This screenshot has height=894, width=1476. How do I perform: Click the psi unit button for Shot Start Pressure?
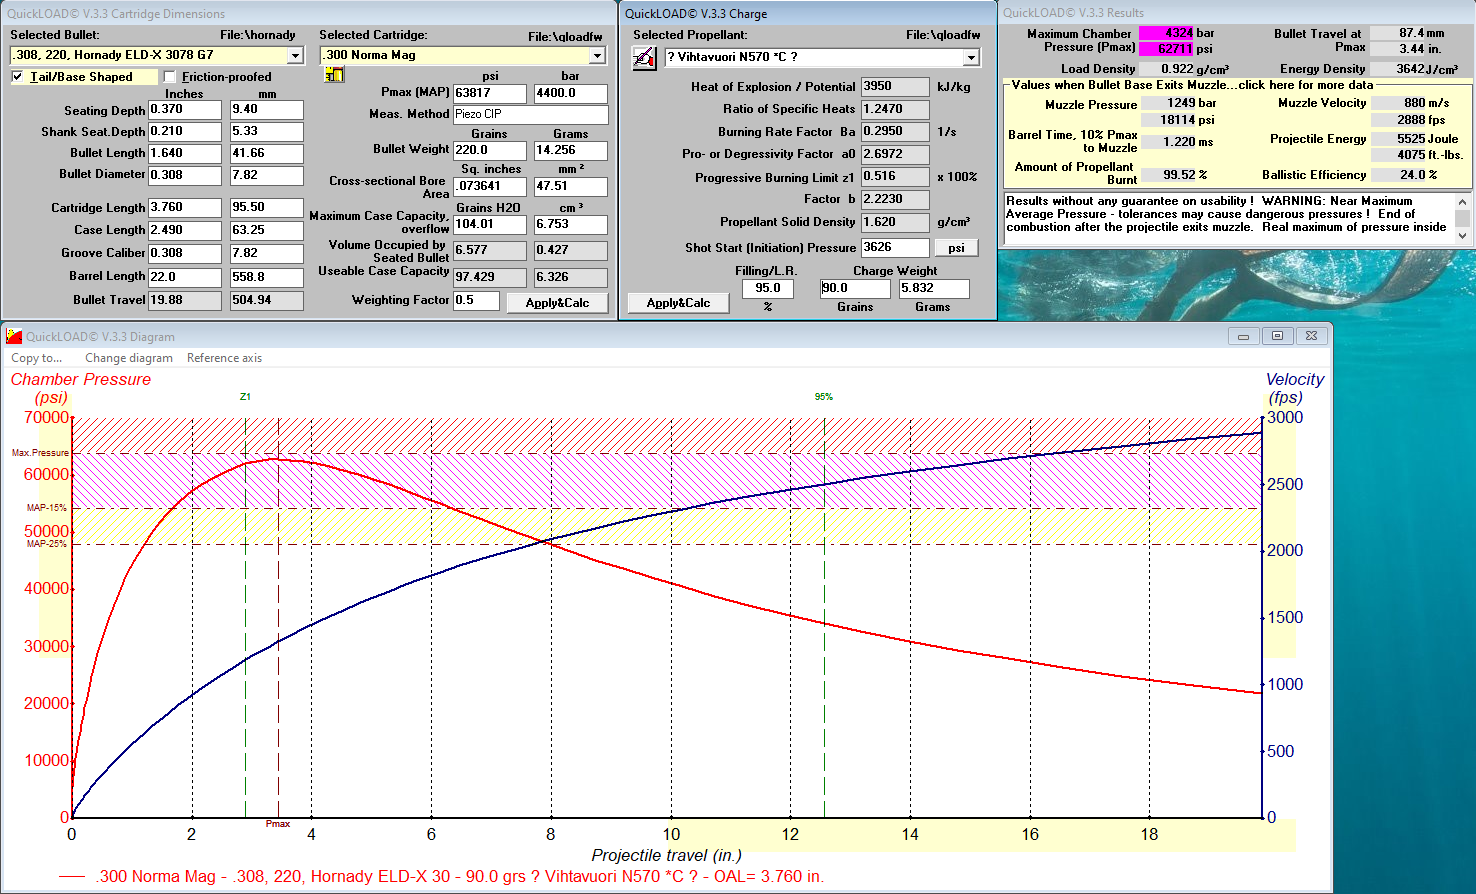(x=956, y=248)
